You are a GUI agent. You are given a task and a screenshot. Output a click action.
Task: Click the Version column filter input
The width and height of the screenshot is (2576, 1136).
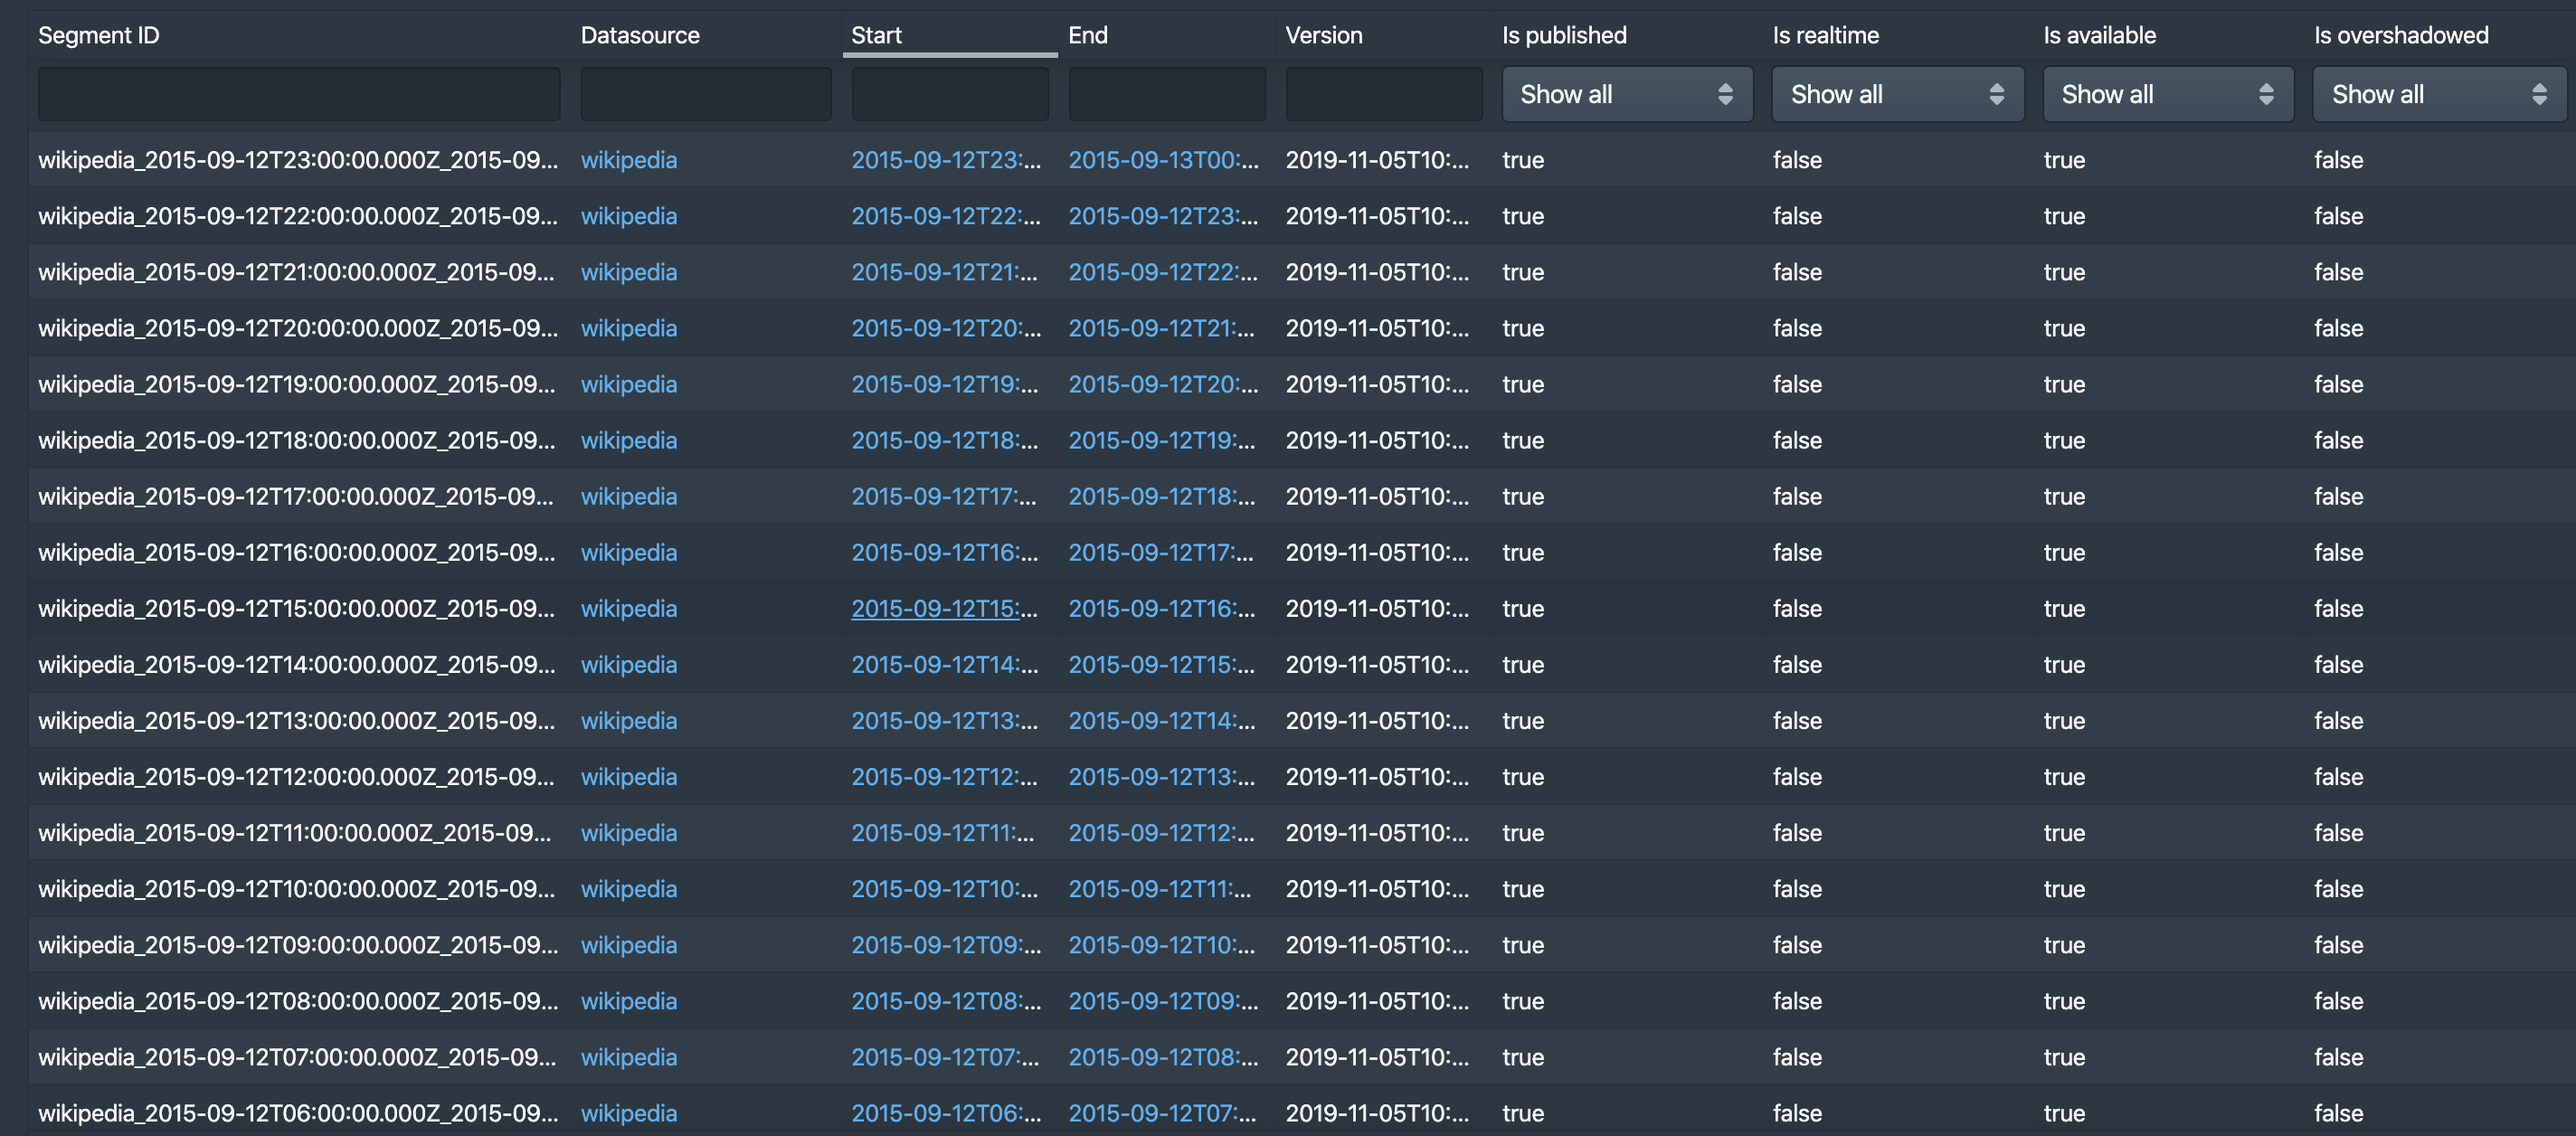click(1383, 94)
